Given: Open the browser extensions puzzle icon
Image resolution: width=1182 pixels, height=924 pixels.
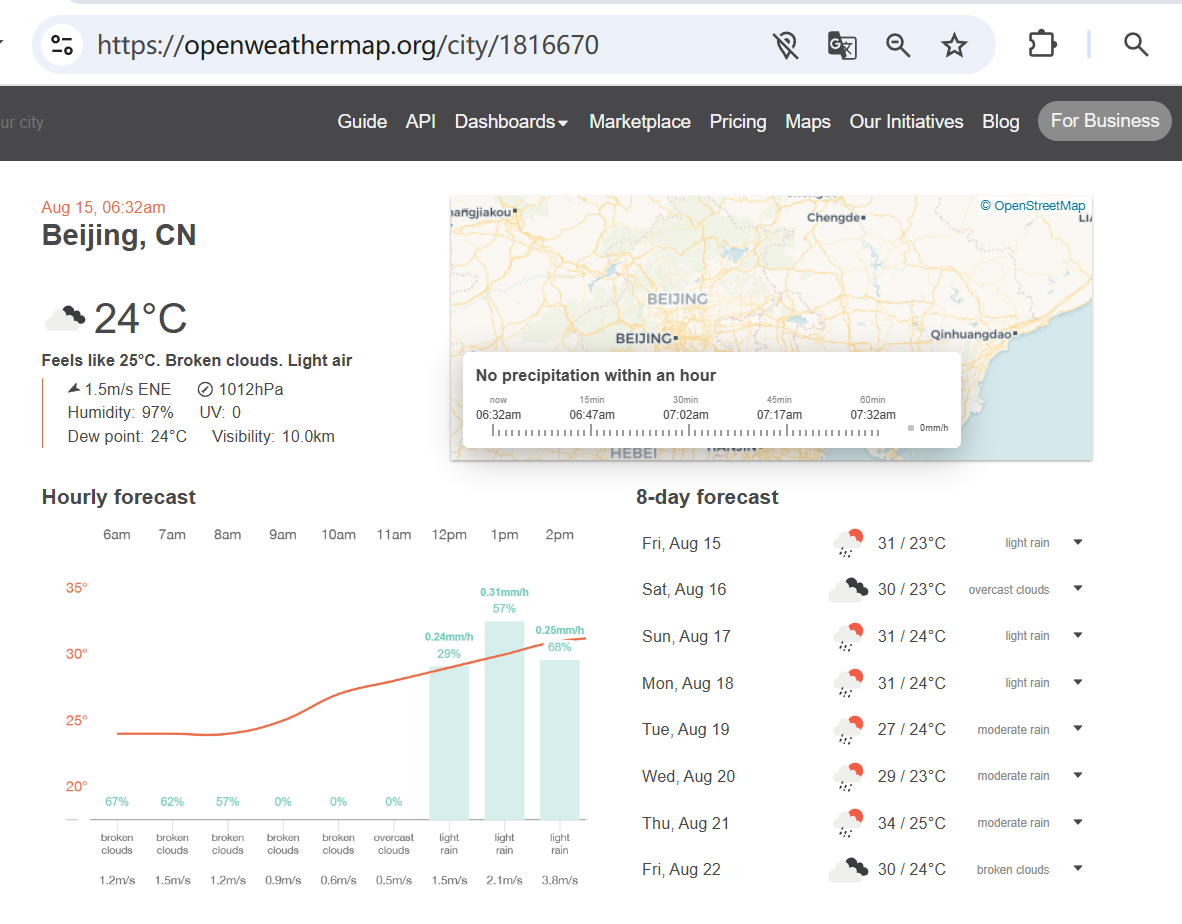Looking at the screenshot, I should (x=1042, y=45).
